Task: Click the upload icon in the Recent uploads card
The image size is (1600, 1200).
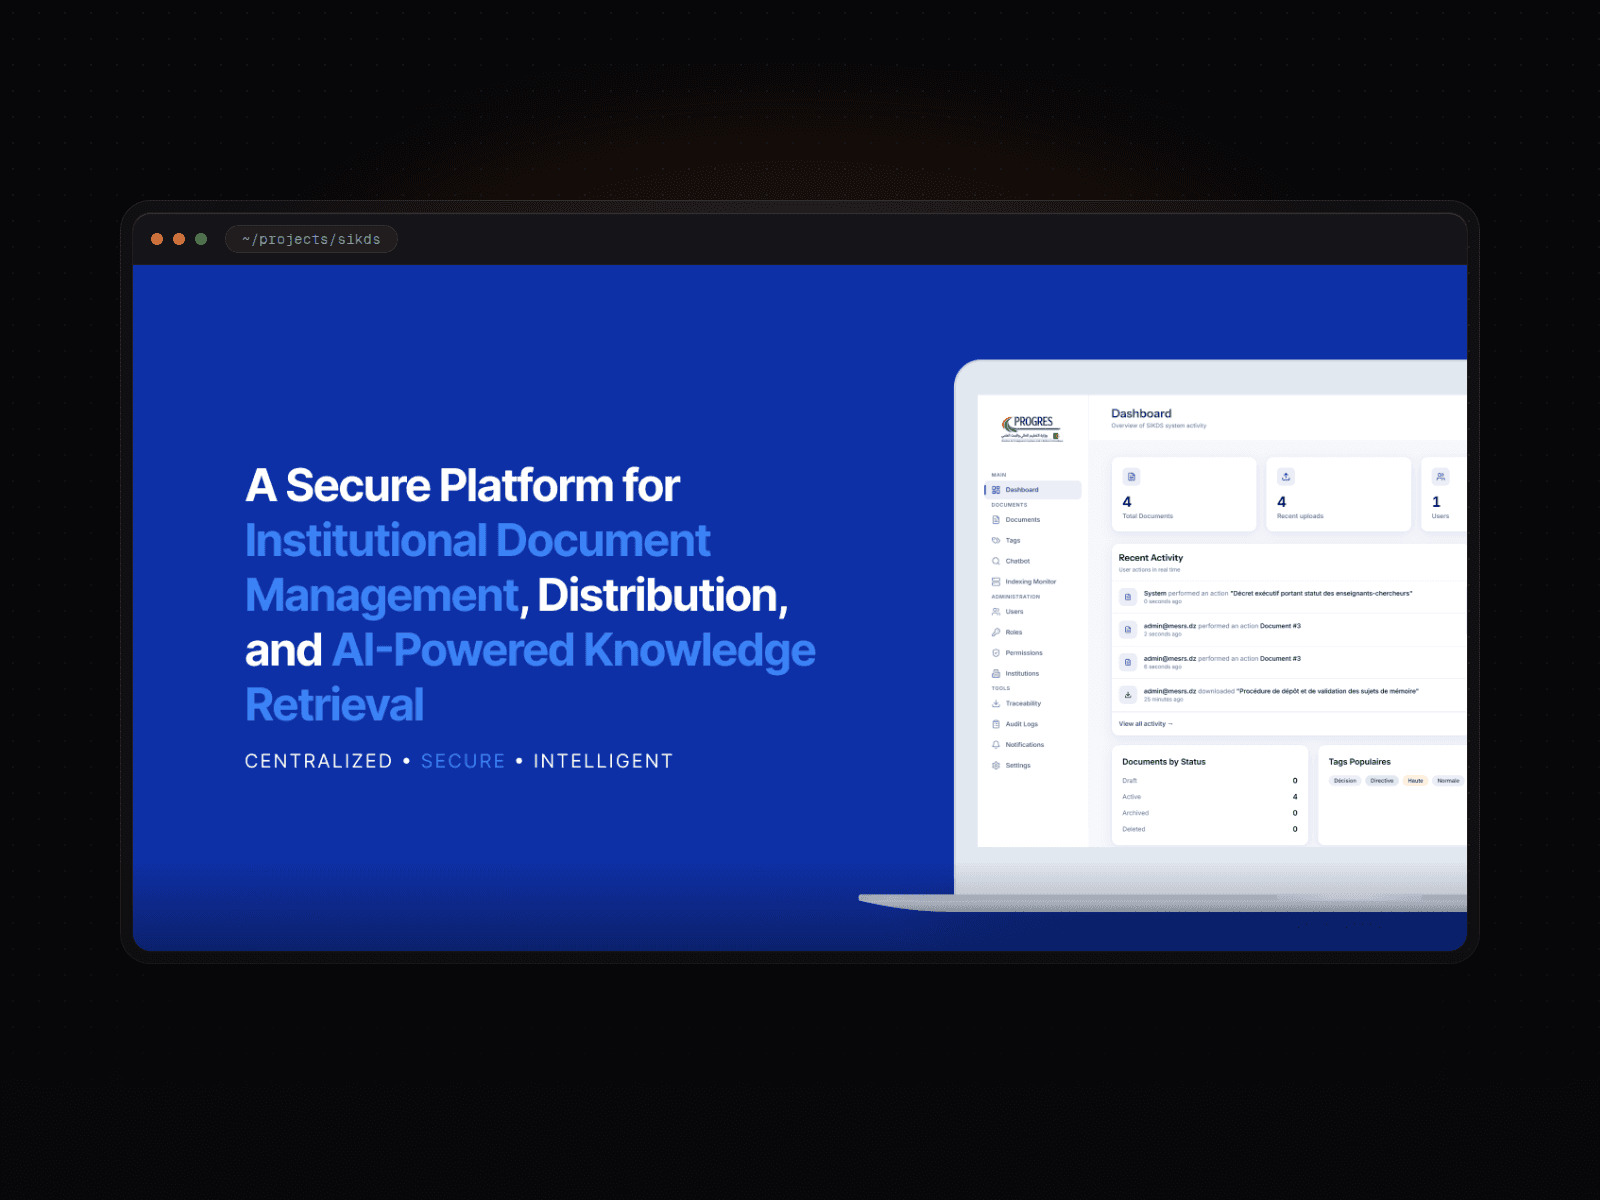Action: pyautogui.click(x=1286, y=477)
